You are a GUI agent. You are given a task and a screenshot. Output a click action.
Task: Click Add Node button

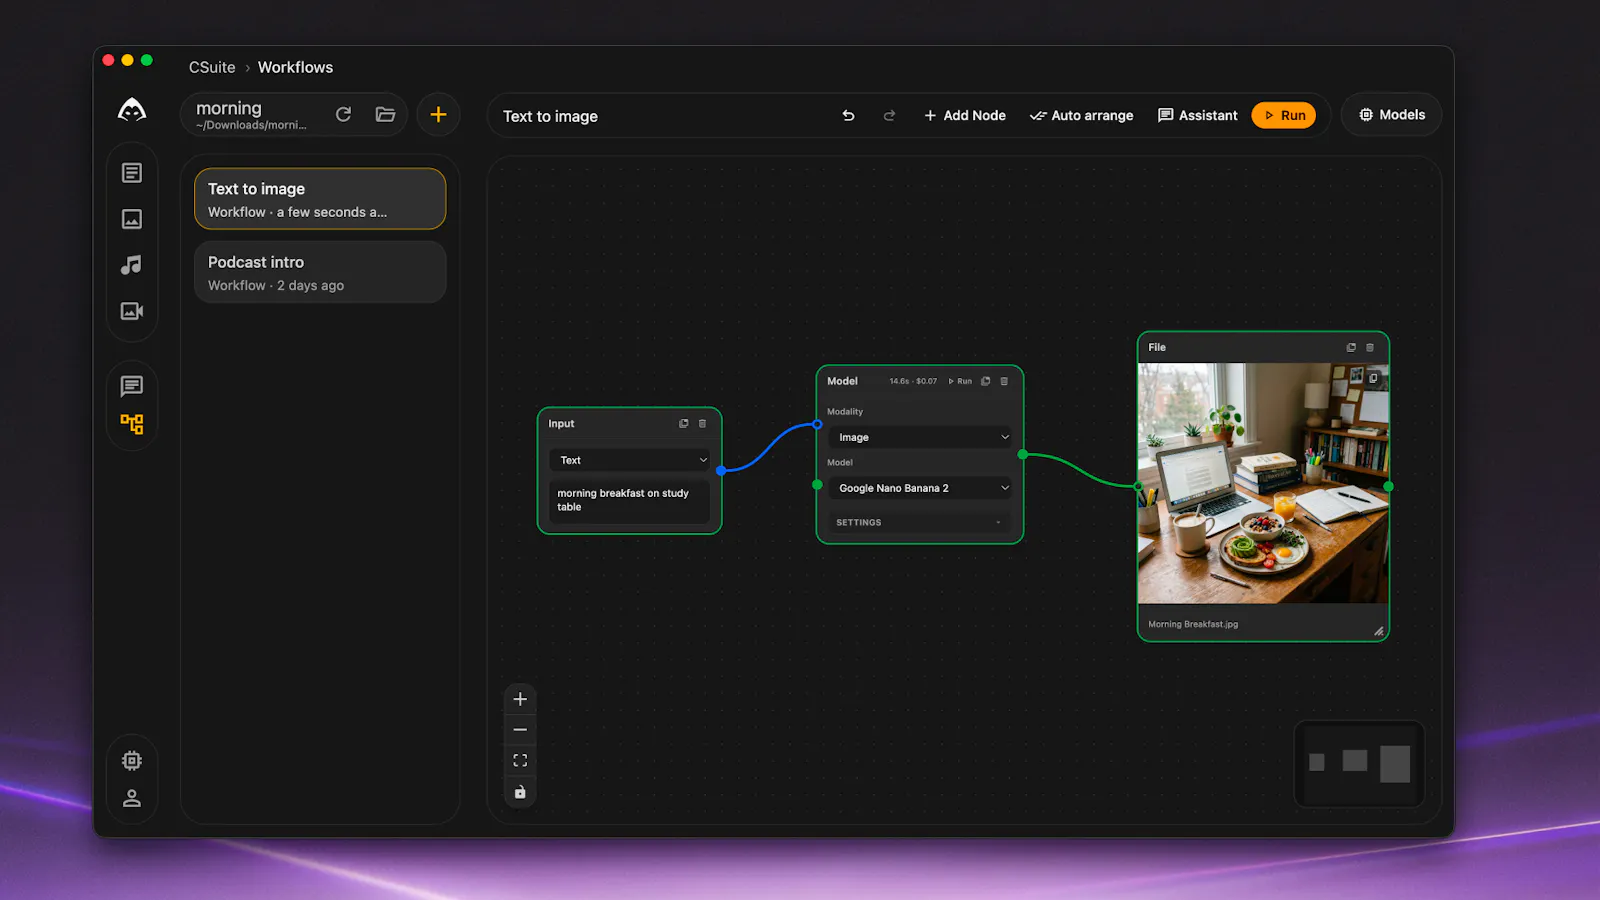pyautogui.click(x=965, y=115)
